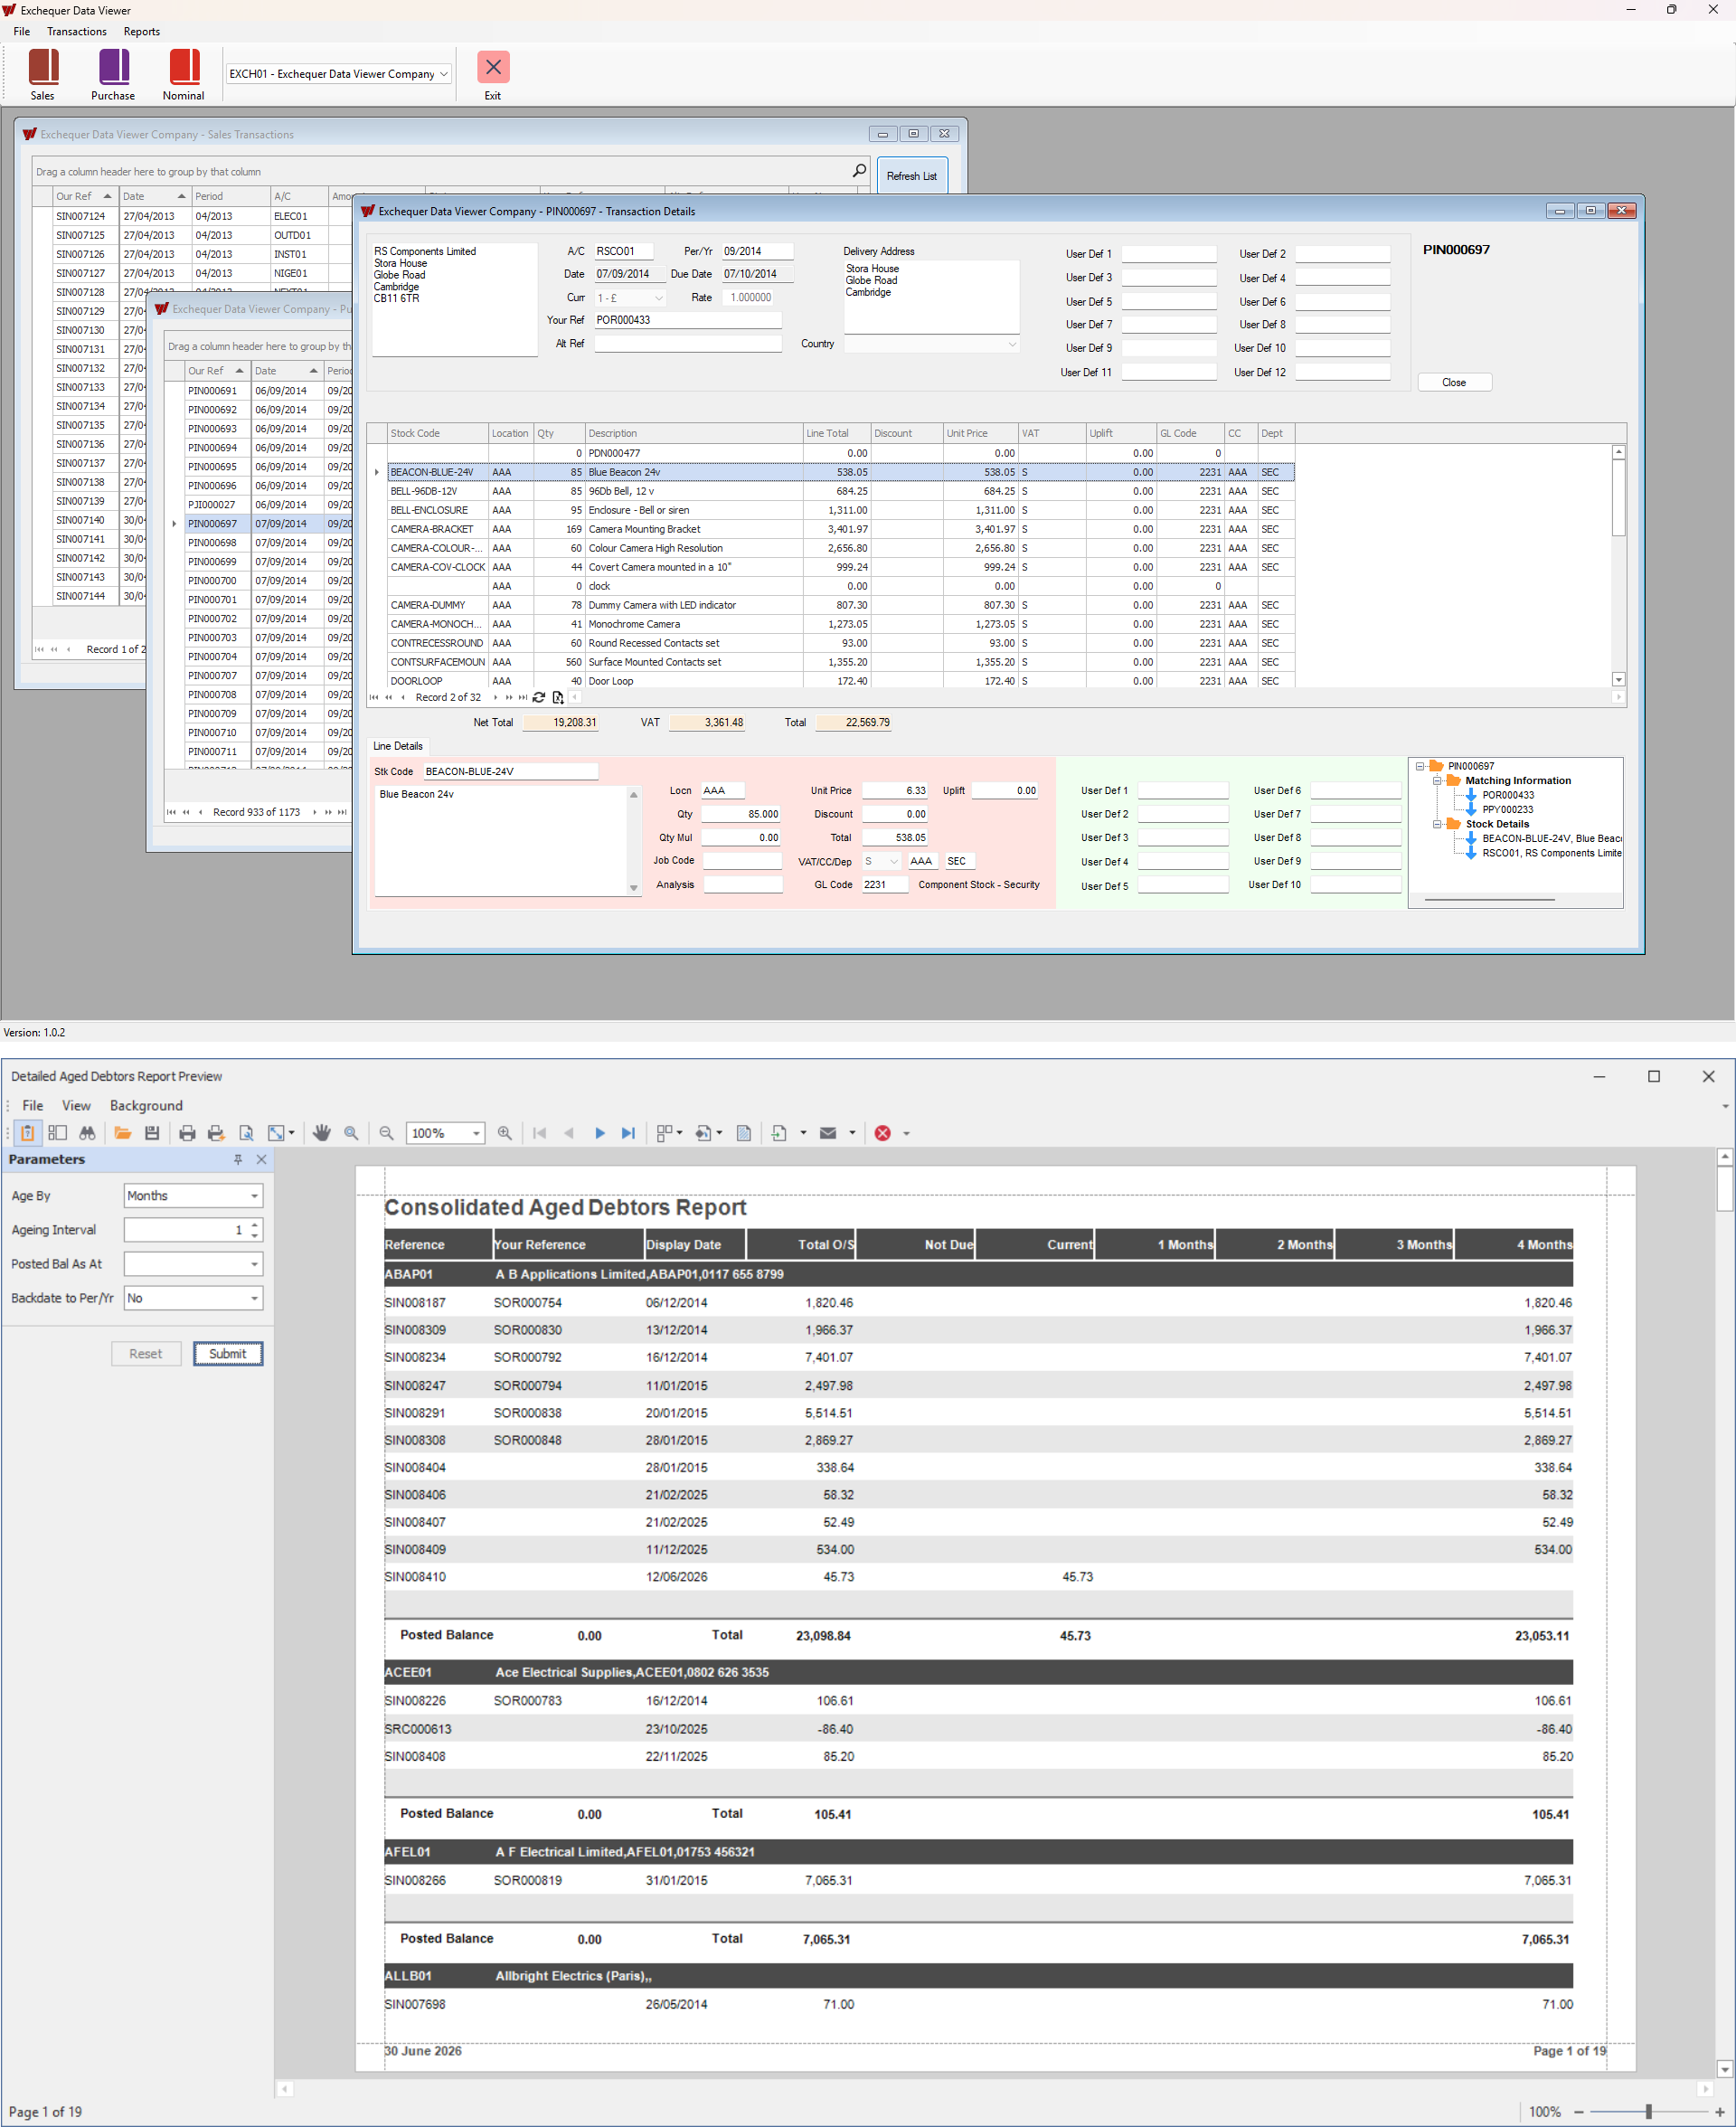This screenshot has height=2127, width=1736.
Task: Click the page background color icon
Action: (704, 1133)
